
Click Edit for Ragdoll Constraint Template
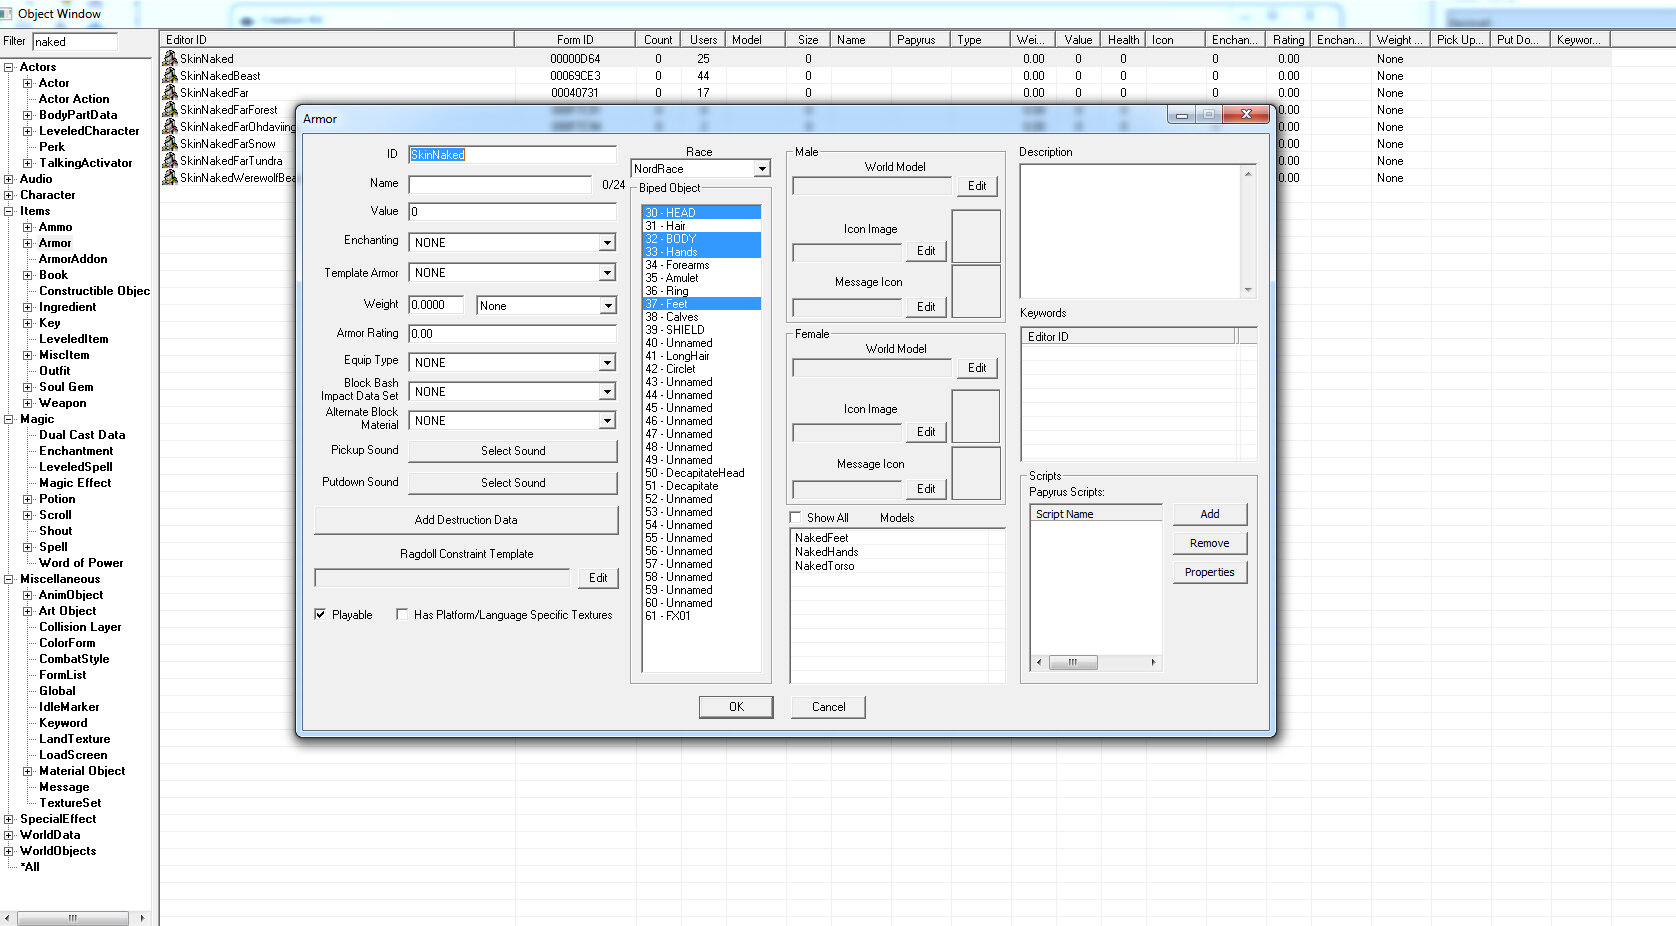point(598,578)
